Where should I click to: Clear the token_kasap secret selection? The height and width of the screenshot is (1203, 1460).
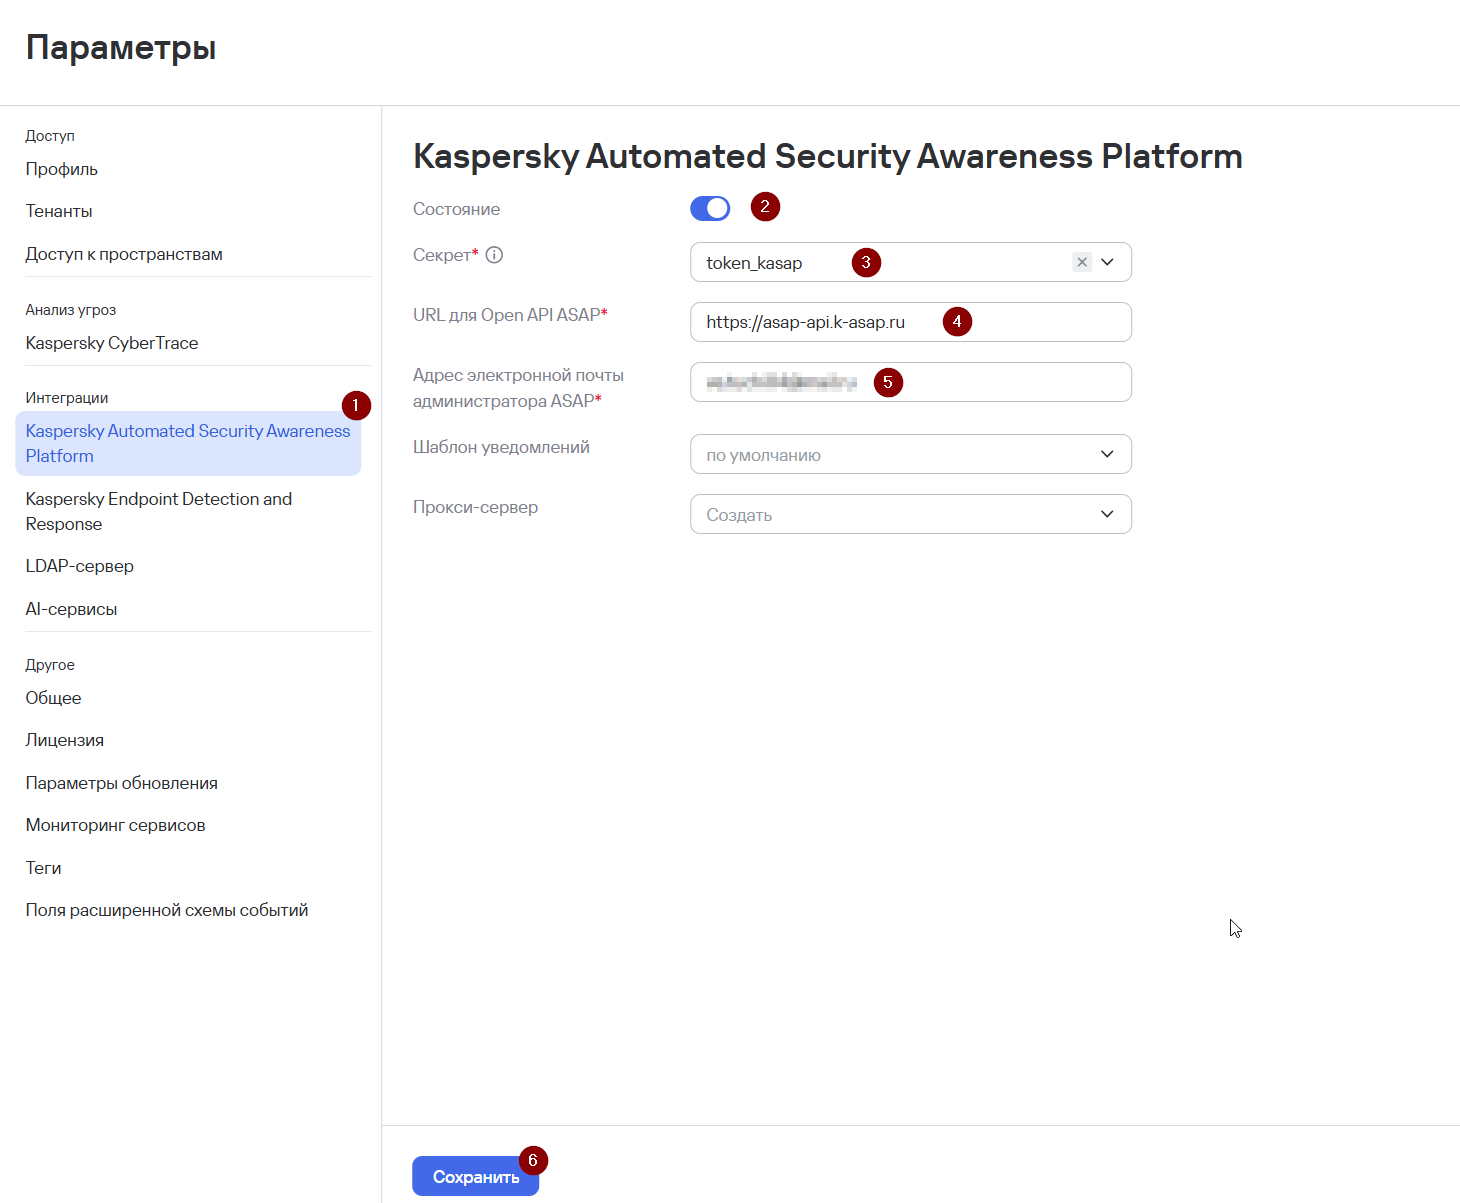(1081, 262)
